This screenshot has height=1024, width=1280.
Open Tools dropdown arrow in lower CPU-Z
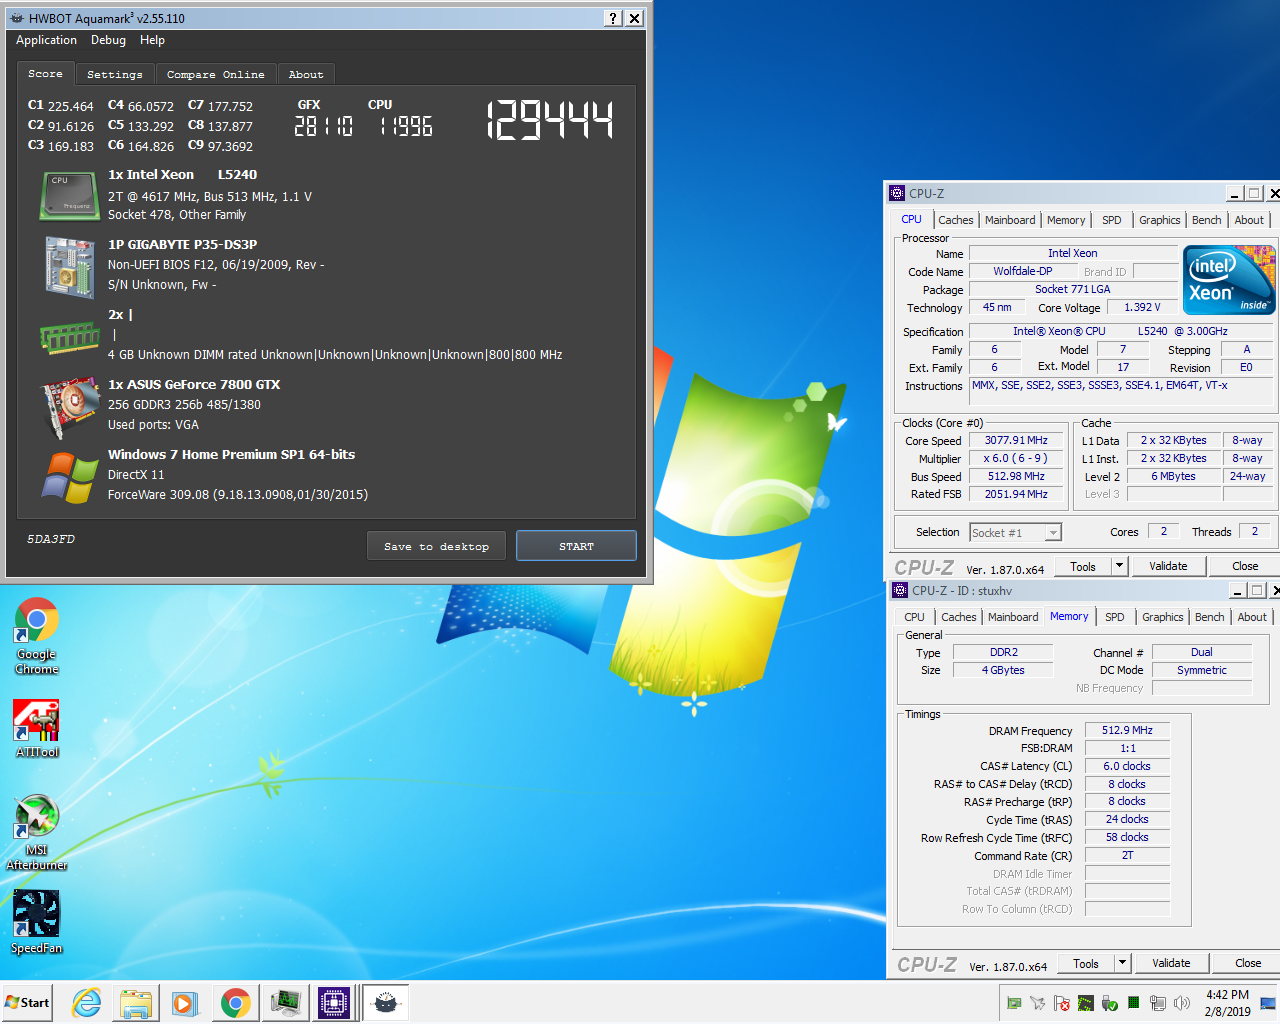click(x=1122, y=963)
